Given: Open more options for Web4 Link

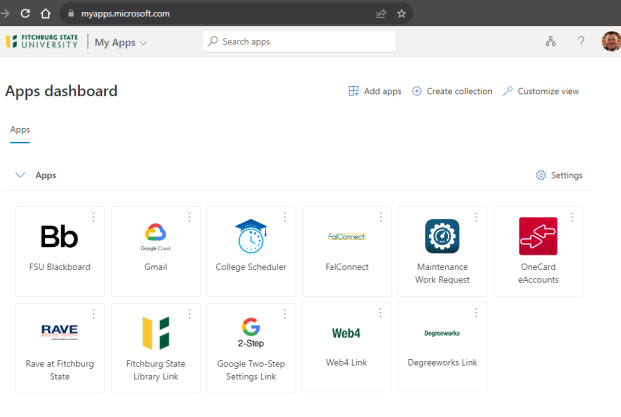Looking at the screenshot, I should click(x=380, y=313).
